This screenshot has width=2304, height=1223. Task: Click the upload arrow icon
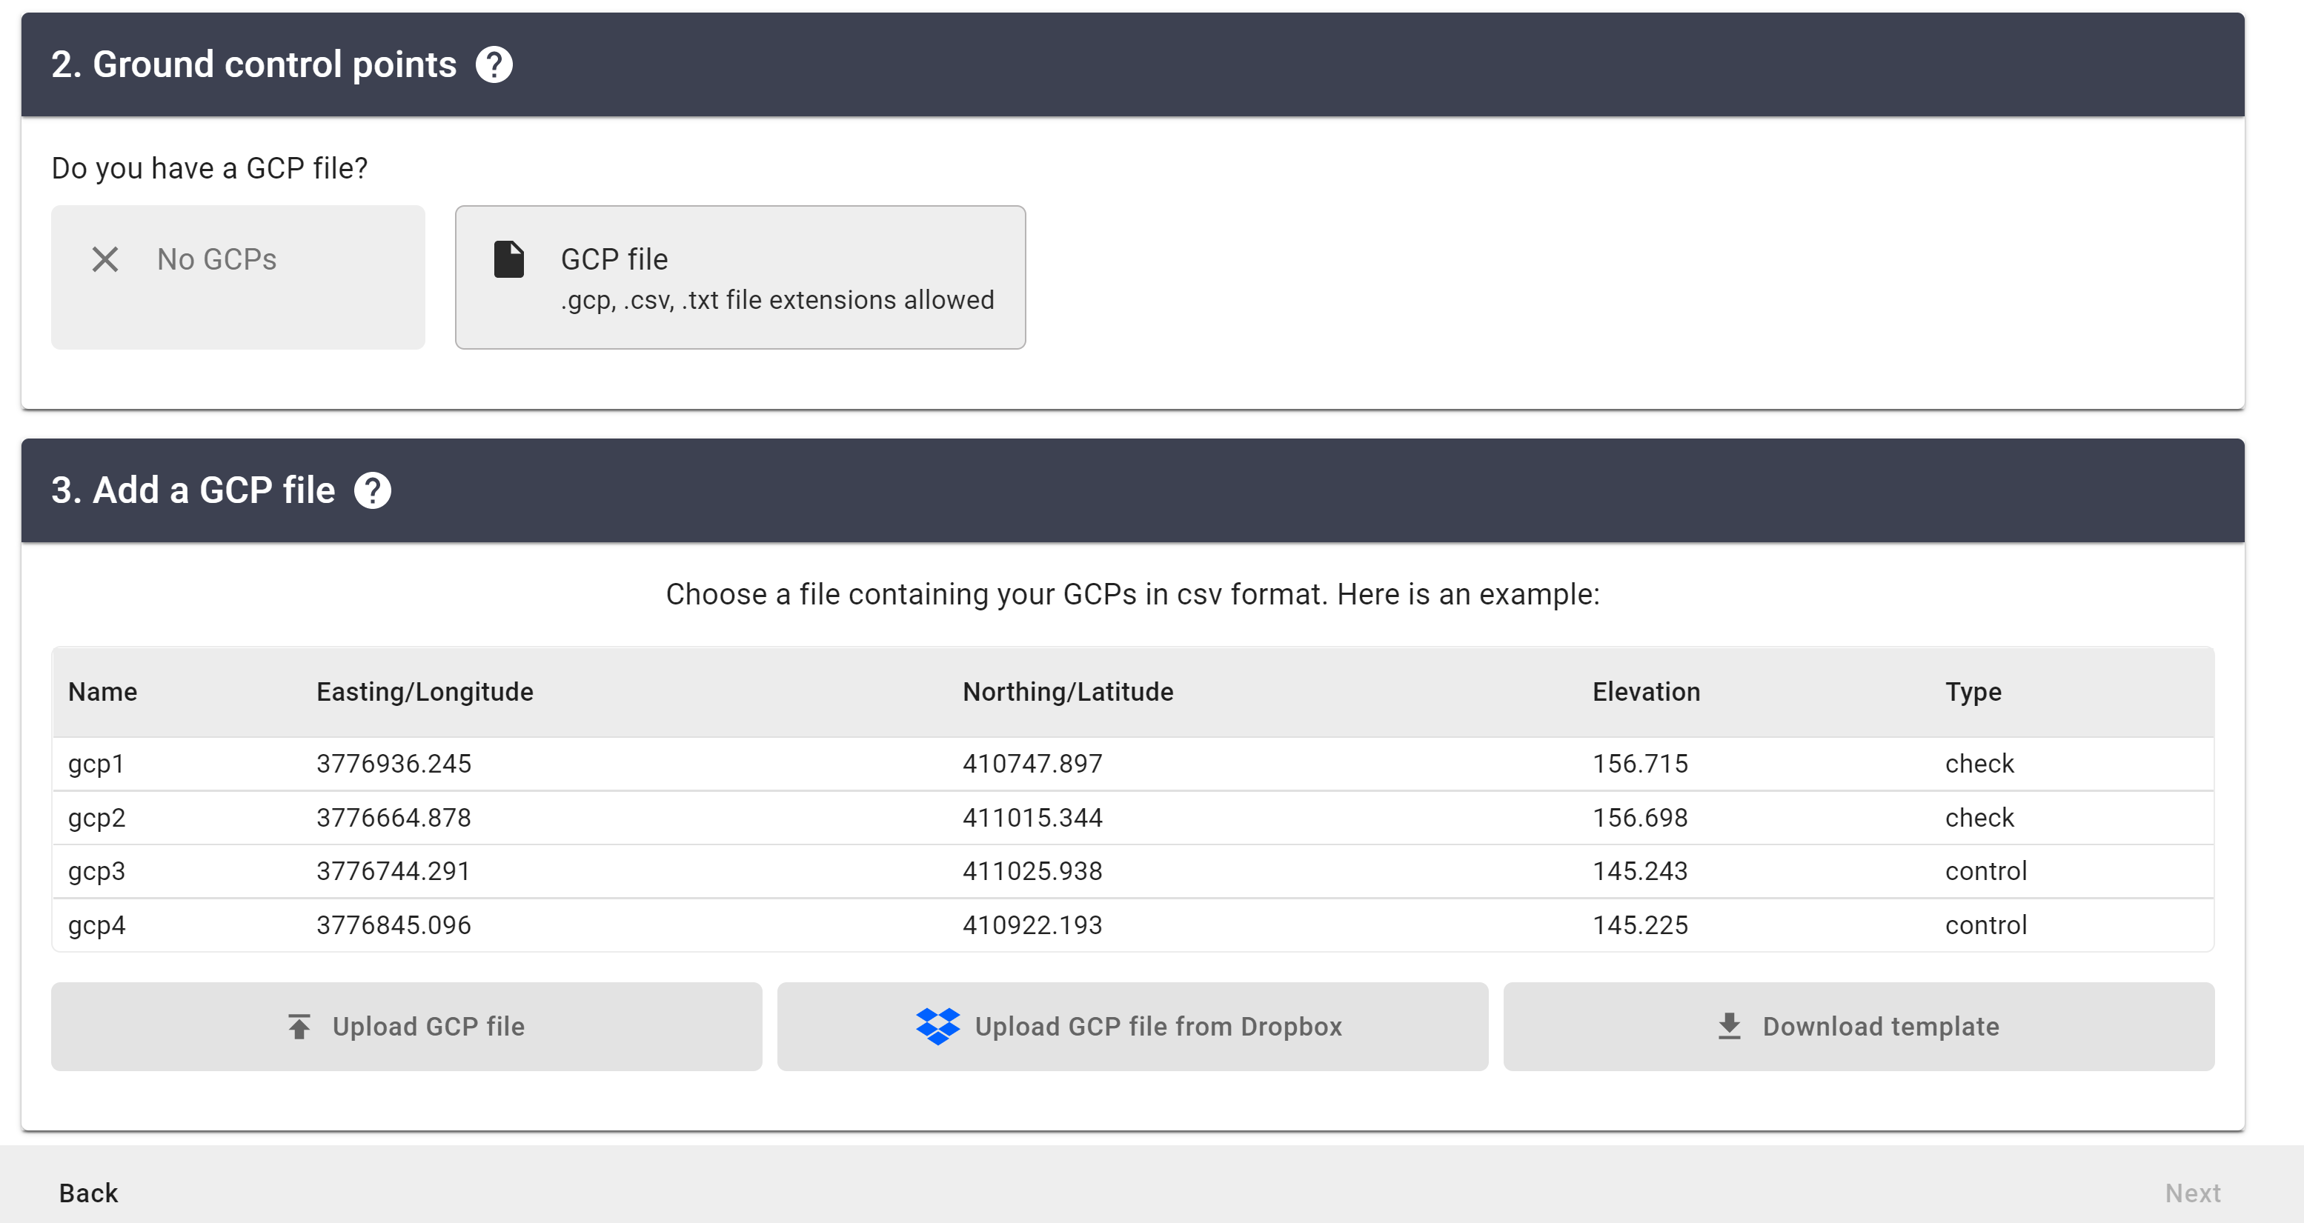[x=299, y=1027]
